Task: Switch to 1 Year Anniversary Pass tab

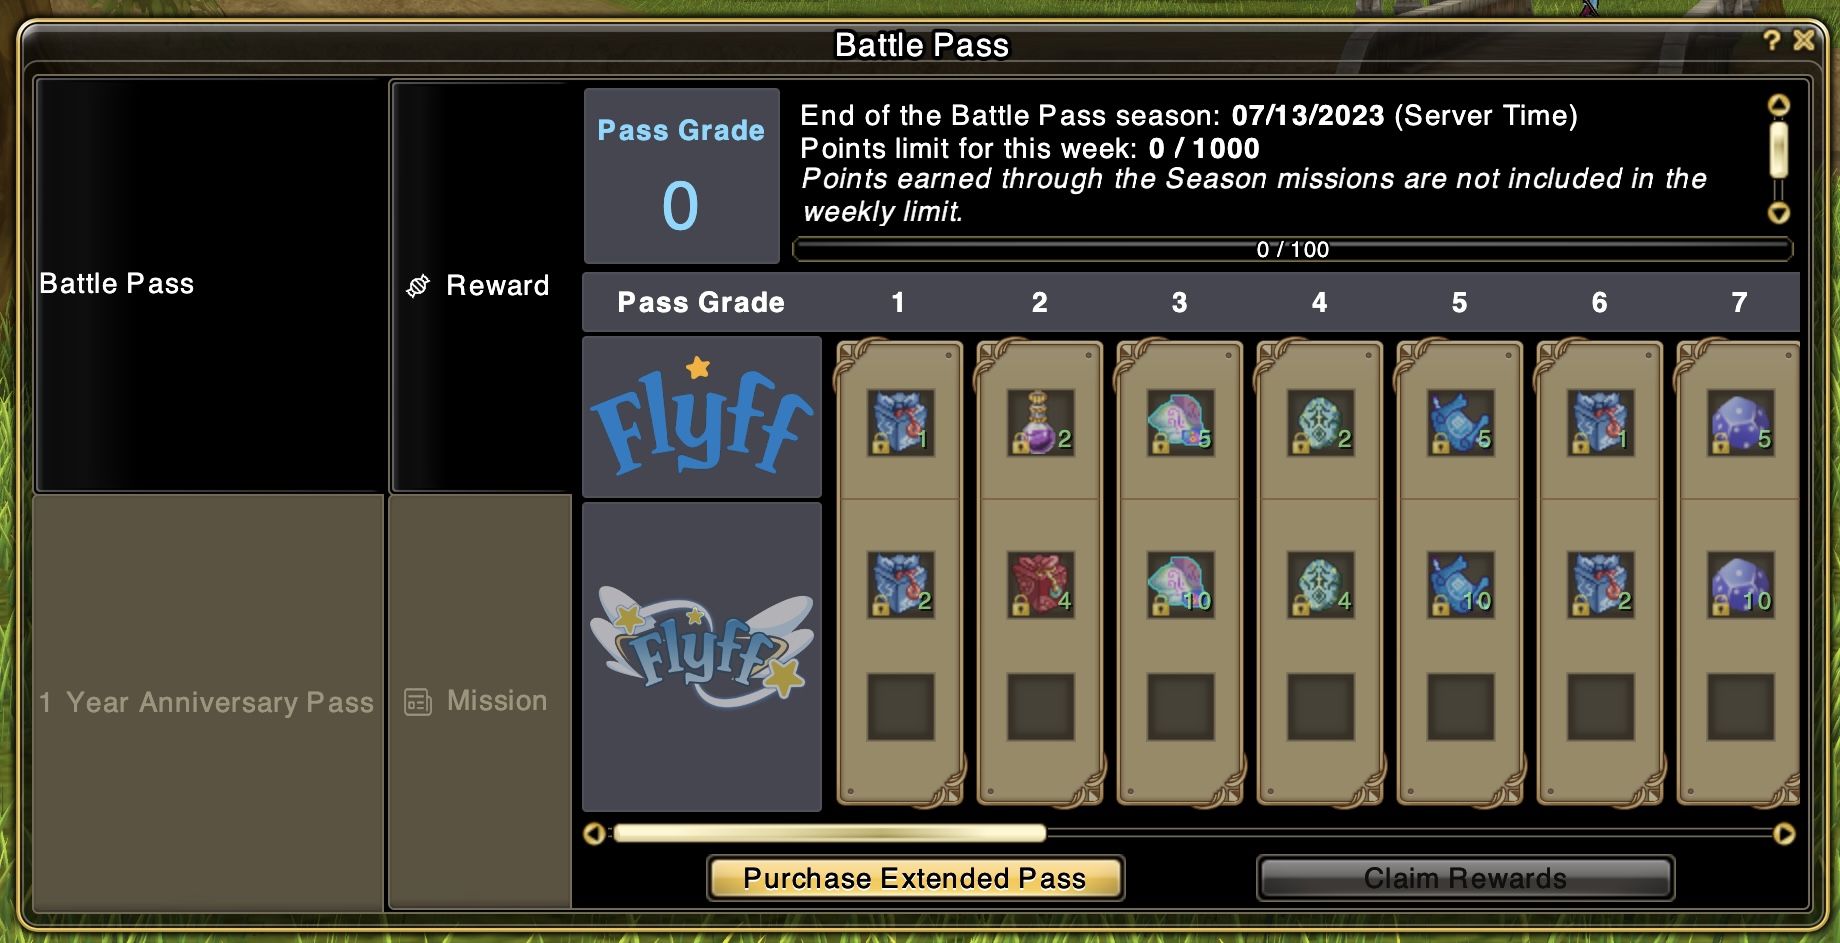Action: (208, 702)
